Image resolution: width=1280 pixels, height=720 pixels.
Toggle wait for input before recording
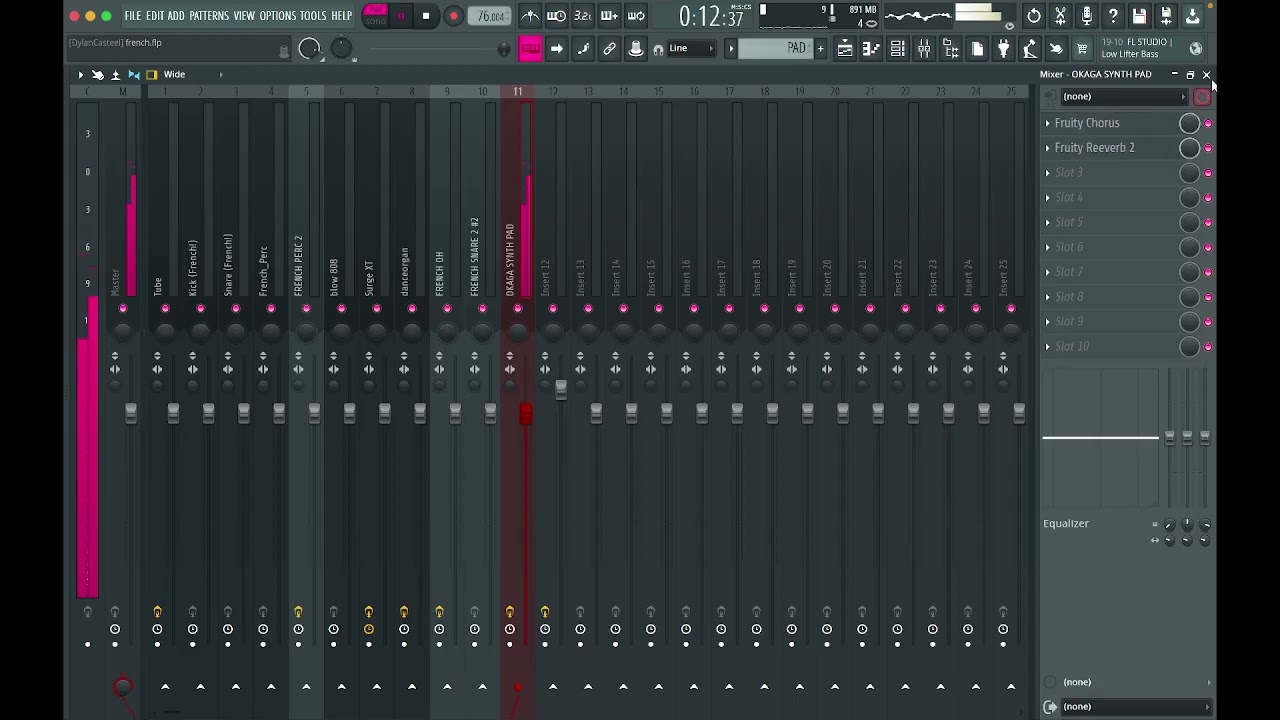[556, 16]
